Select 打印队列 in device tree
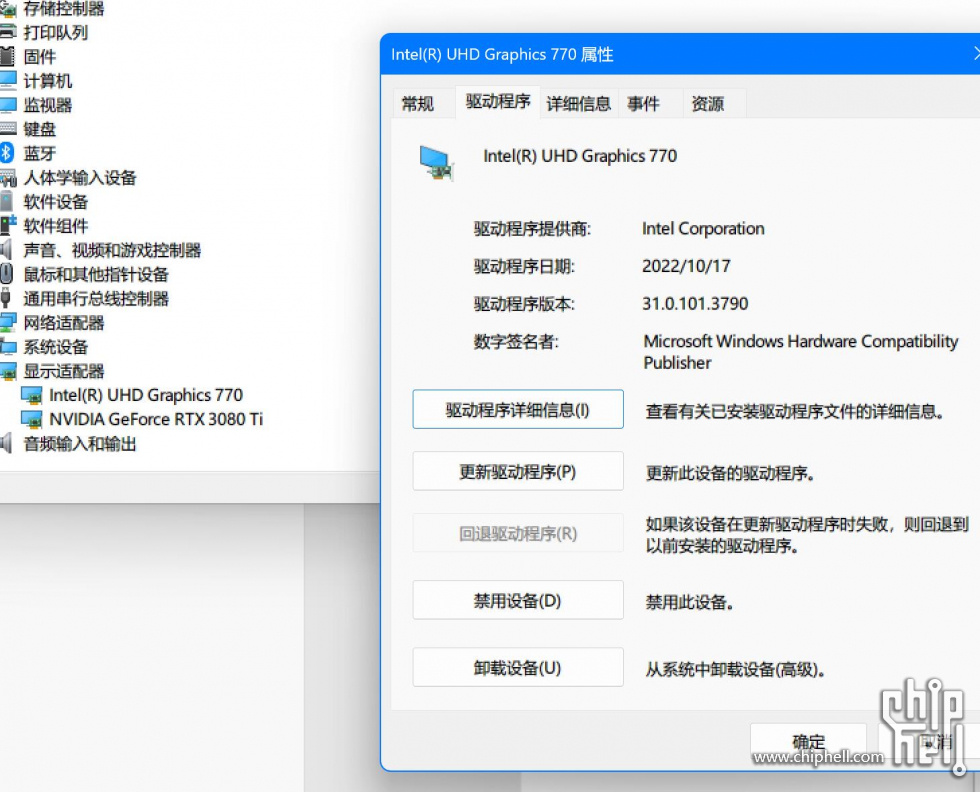The image size is (980, 792). (x=56, y=33)
